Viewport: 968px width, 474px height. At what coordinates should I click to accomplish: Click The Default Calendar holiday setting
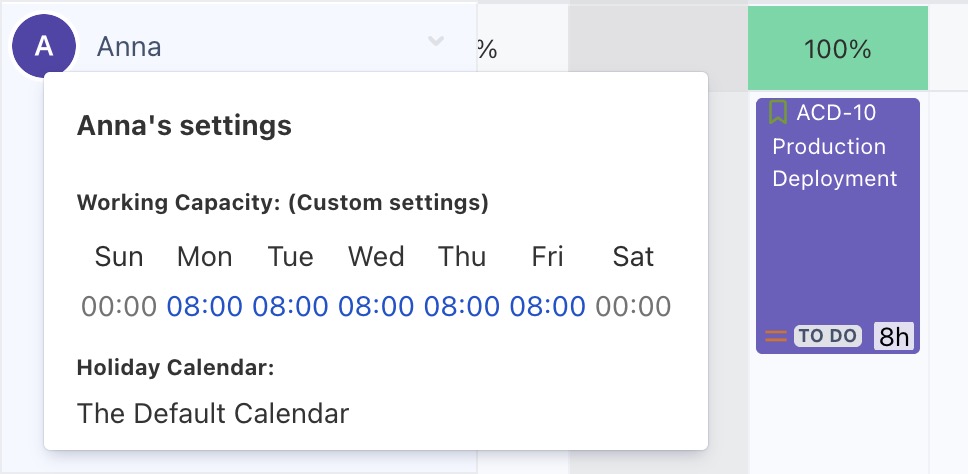click(213, 413)
